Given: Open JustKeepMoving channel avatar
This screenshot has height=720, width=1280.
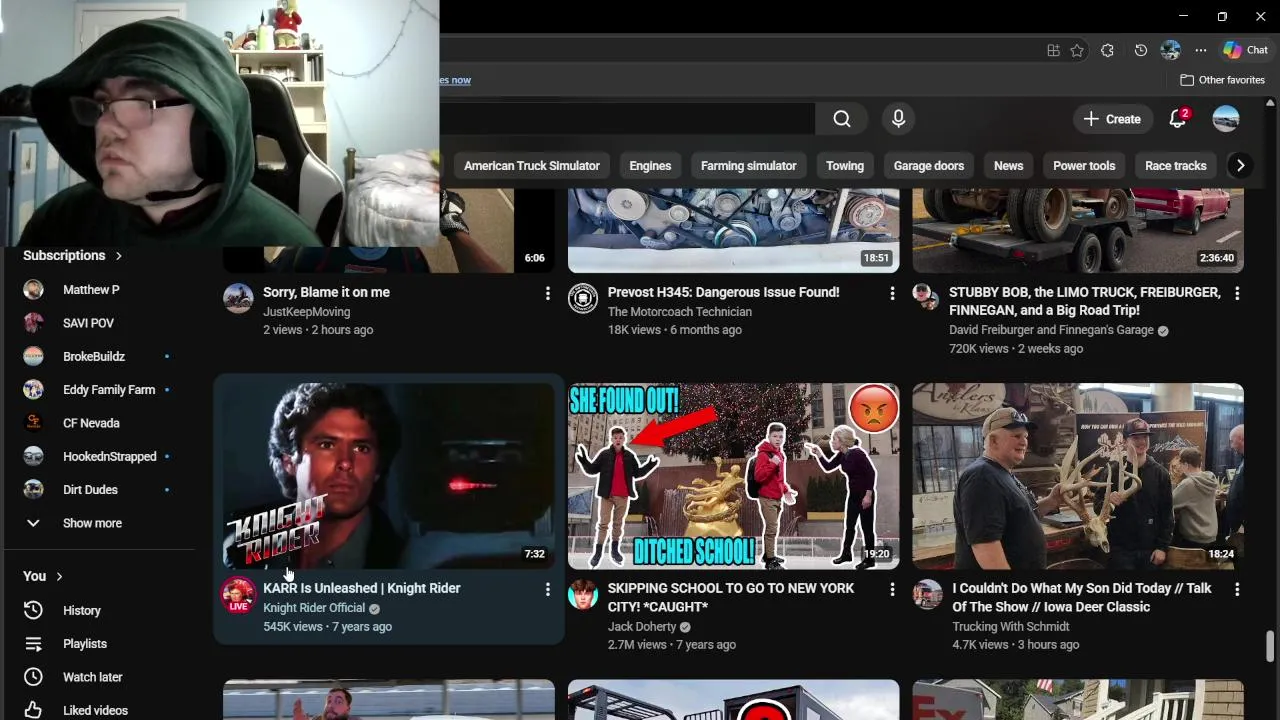Looking at the screenshot, I should (x=238, y=298).
